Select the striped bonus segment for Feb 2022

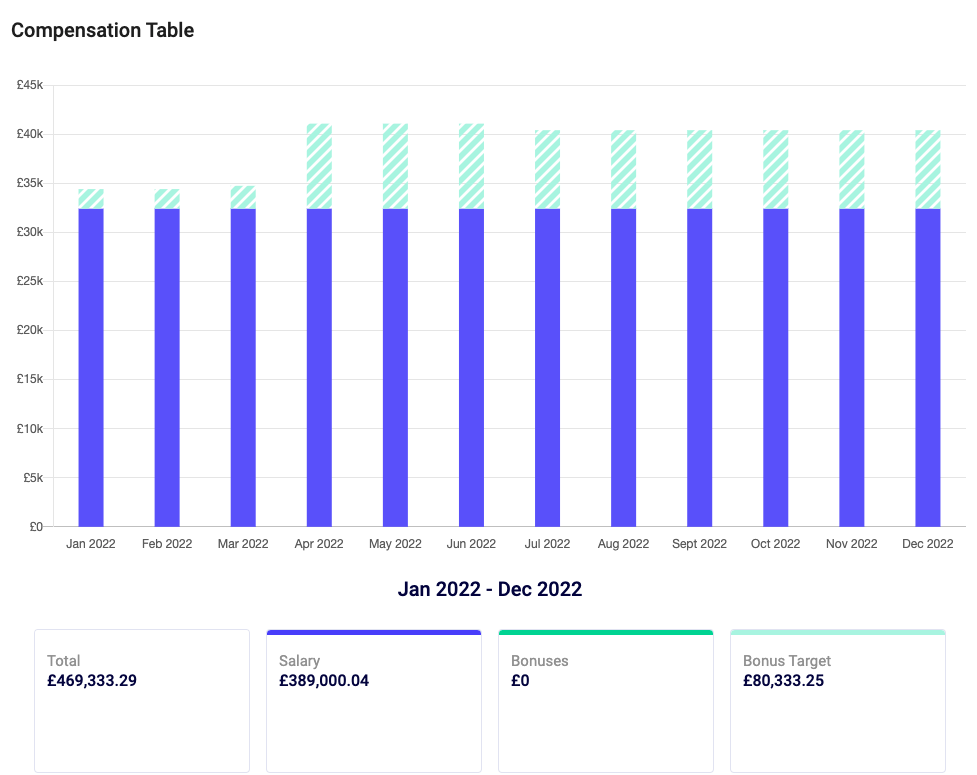coord(167,199)
